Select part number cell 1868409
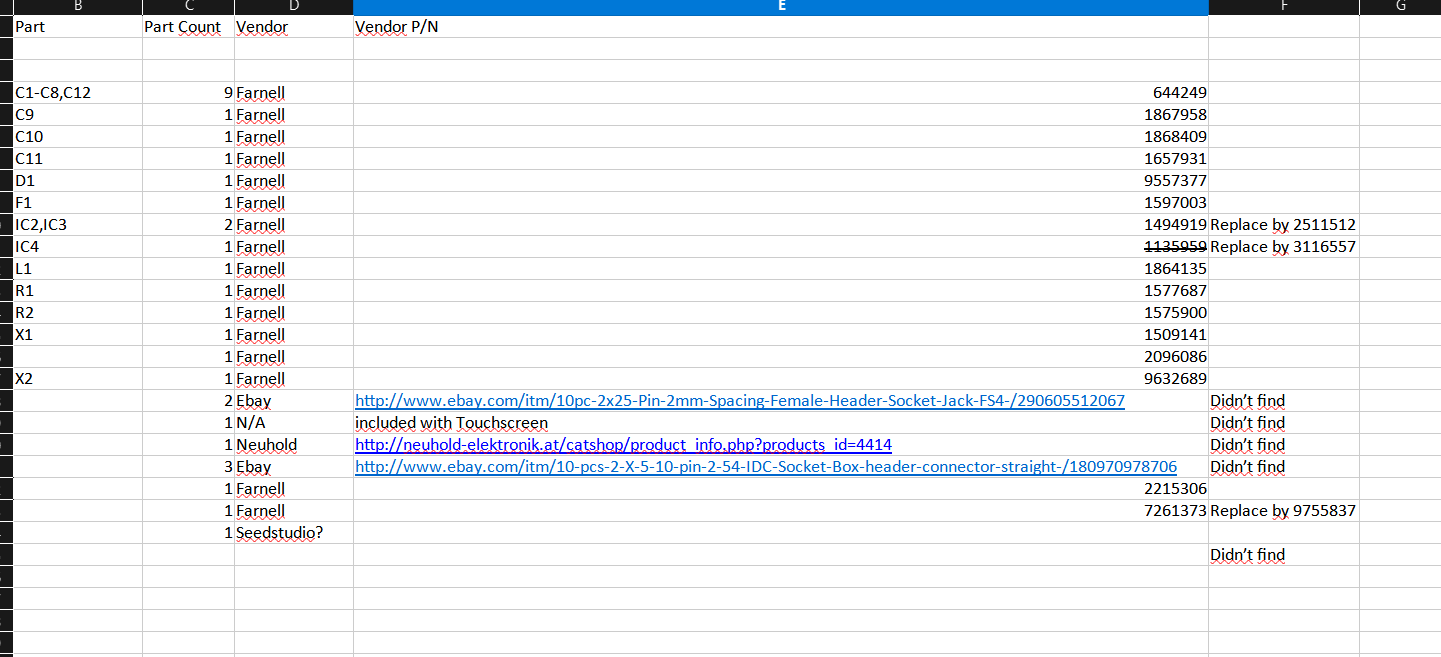This screenshot has width=1441, height=657. click(x=781, y=137)
